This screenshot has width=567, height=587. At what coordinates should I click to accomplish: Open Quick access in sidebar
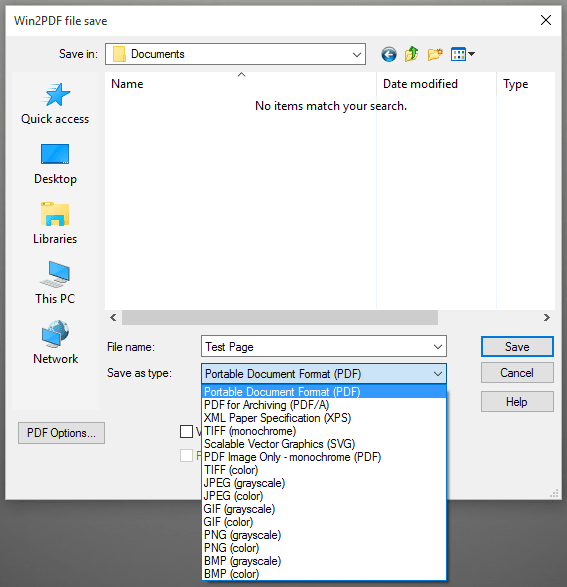coord(55,103)
